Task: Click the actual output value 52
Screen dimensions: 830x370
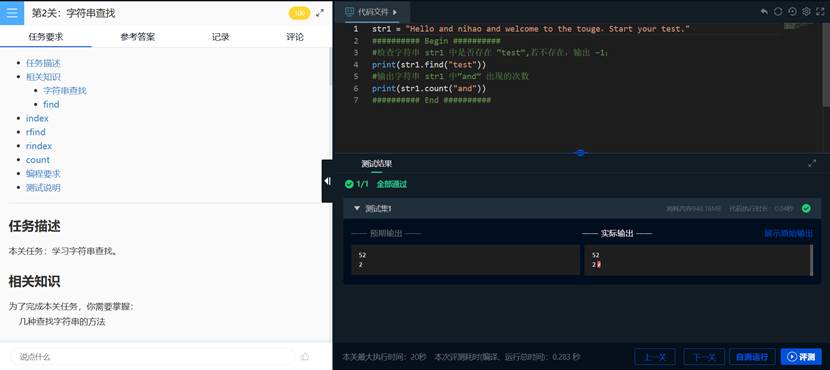Action: tap(596, 255)
